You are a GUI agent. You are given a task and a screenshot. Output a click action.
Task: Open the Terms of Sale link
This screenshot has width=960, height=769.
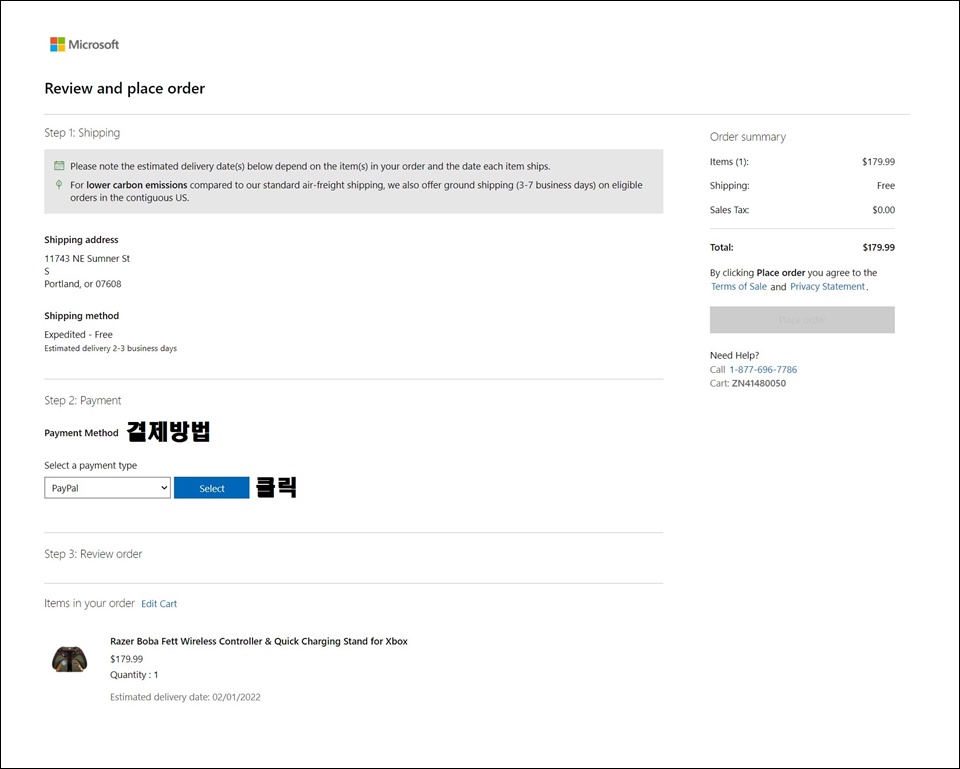(738, 287)
